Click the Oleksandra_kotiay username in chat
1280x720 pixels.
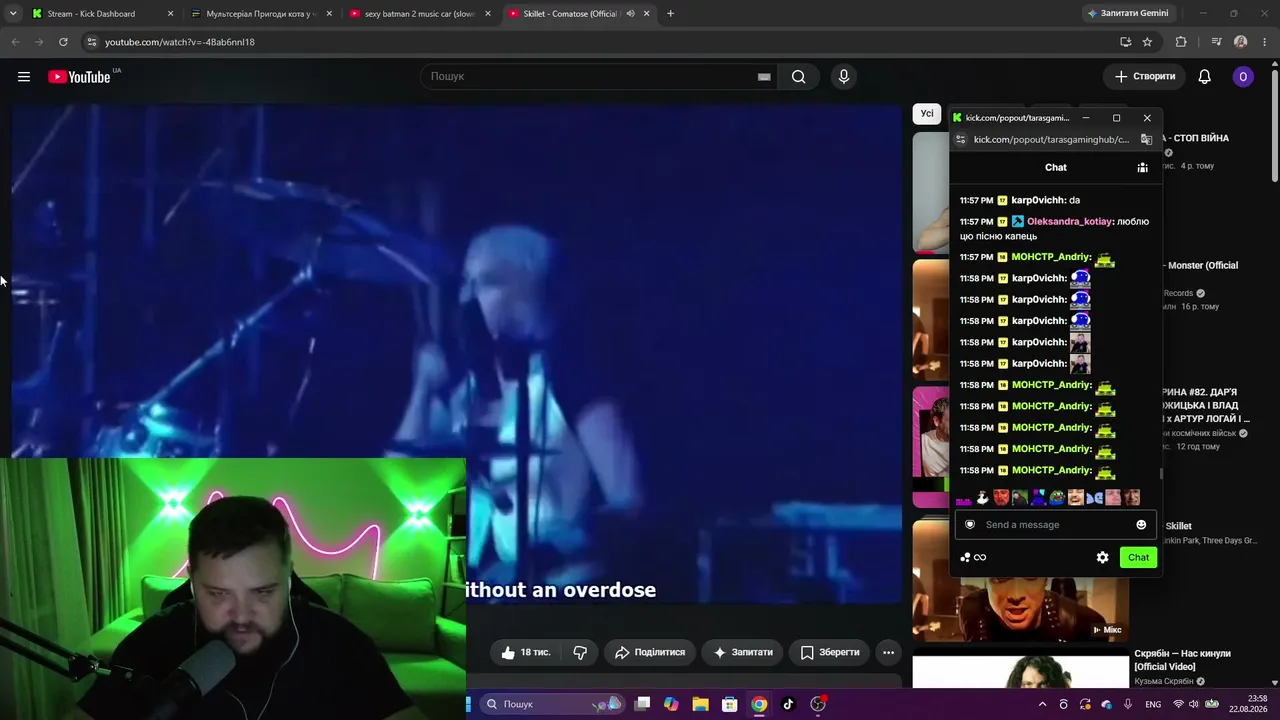tap(1069, 222)
